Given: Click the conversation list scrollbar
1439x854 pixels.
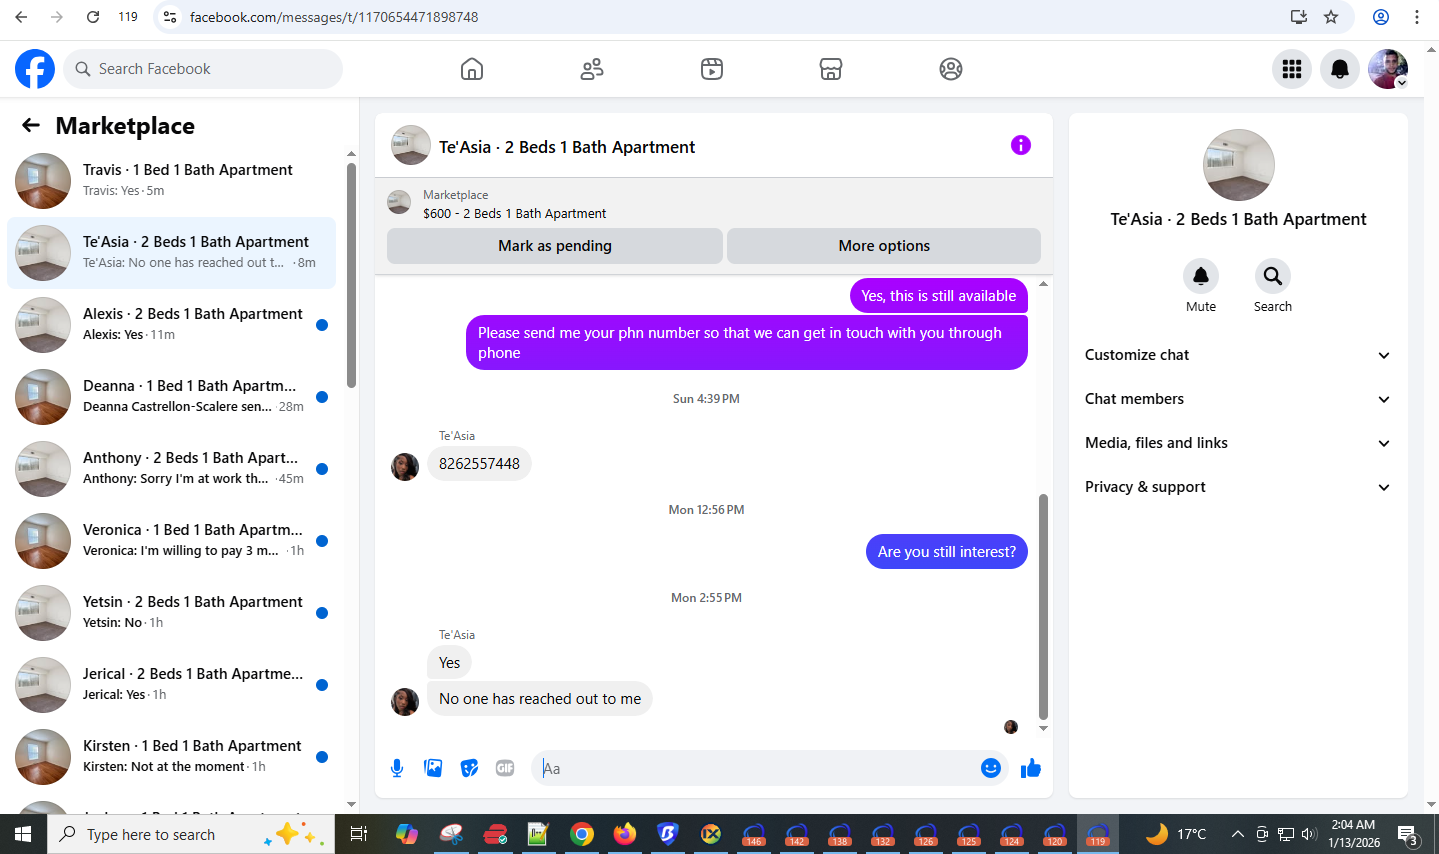Looking at the screenshot, I should [351, 275].
